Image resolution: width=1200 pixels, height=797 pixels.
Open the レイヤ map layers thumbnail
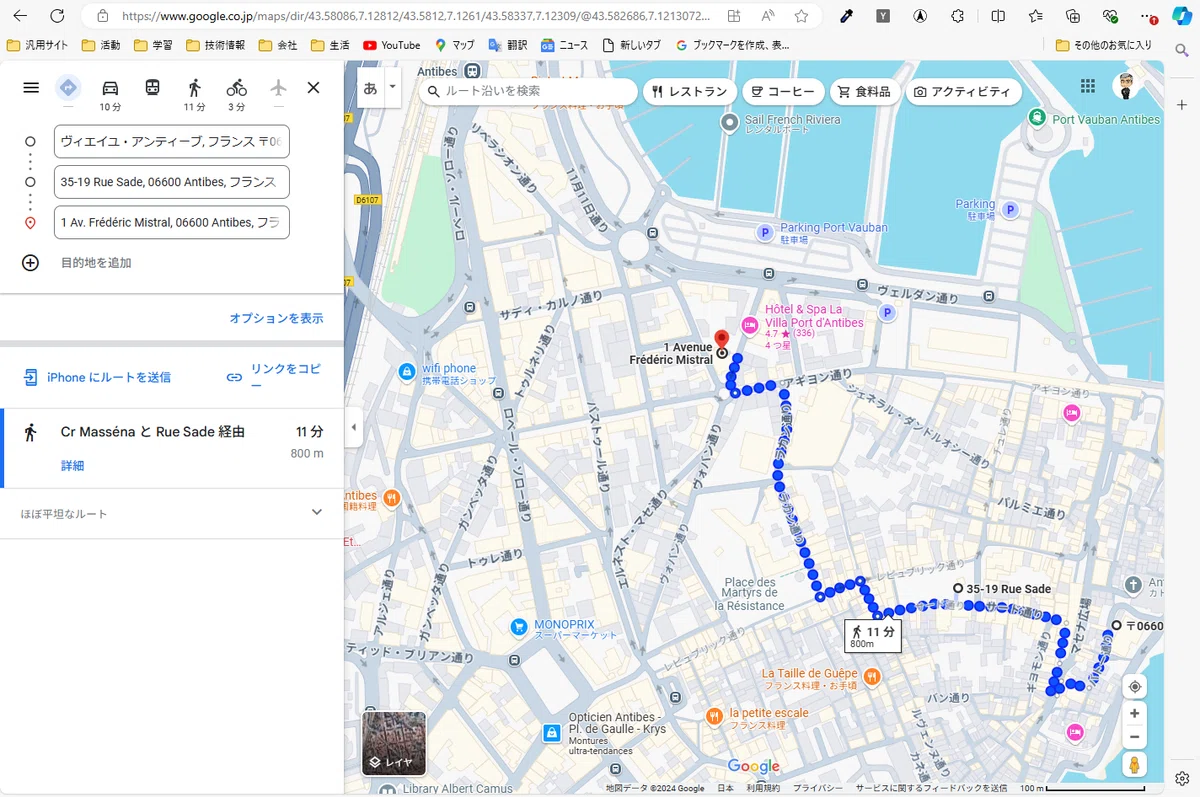394,743
